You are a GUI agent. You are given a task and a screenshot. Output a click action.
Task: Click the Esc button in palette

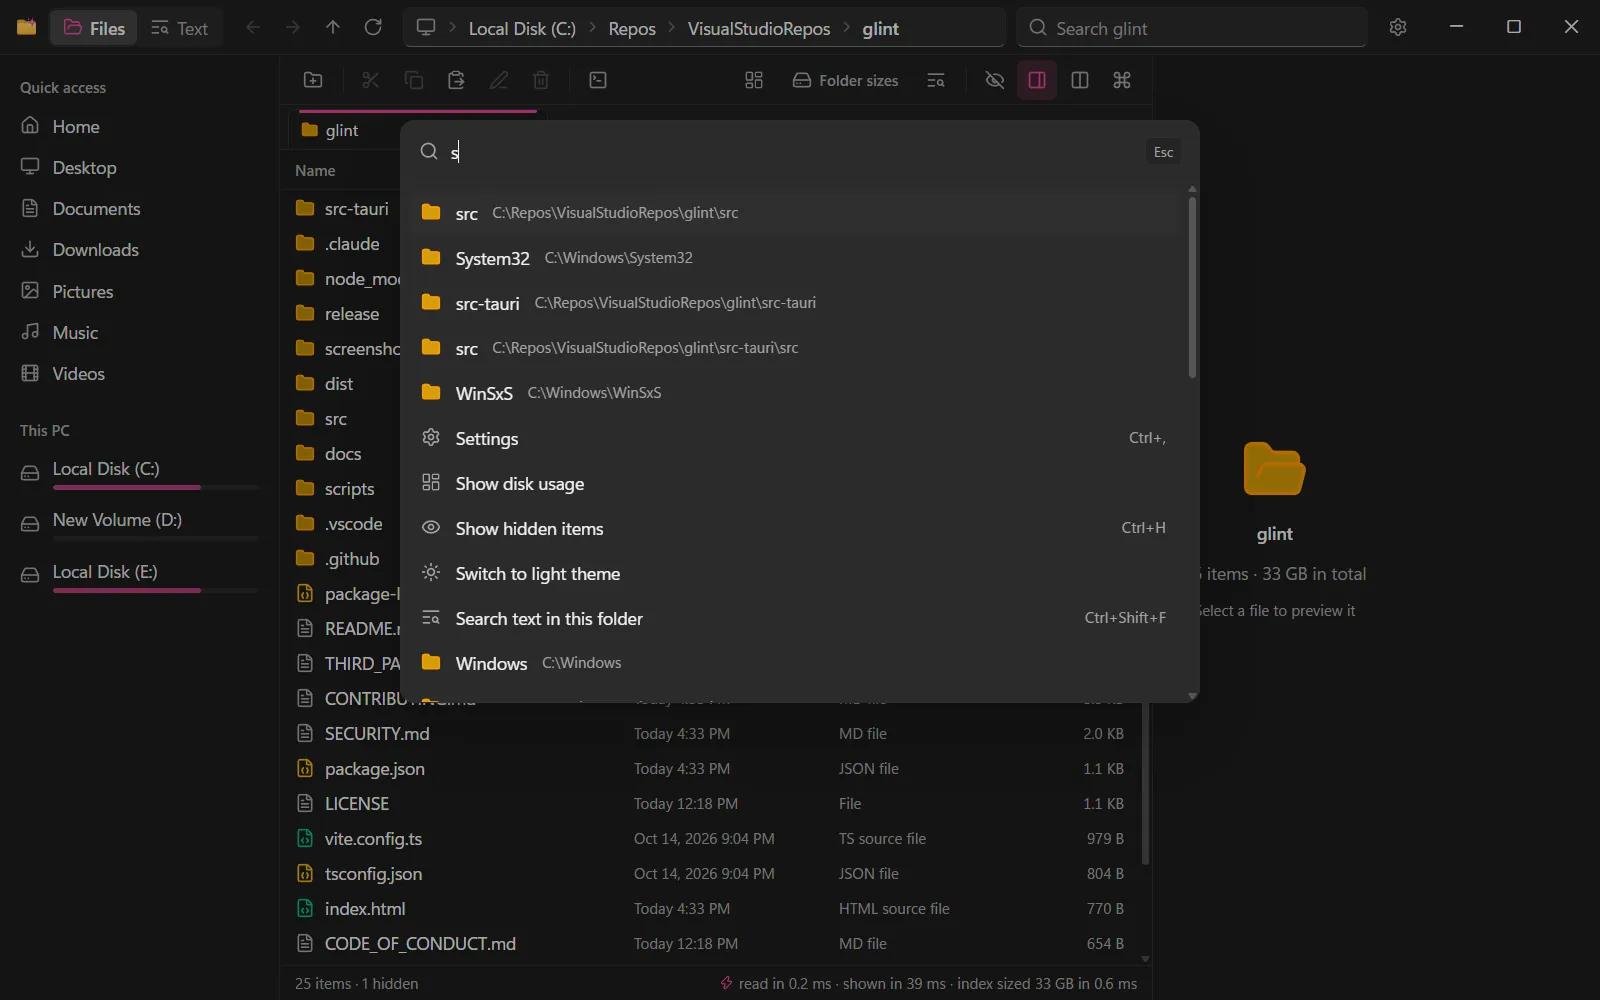click(1163, 152)
